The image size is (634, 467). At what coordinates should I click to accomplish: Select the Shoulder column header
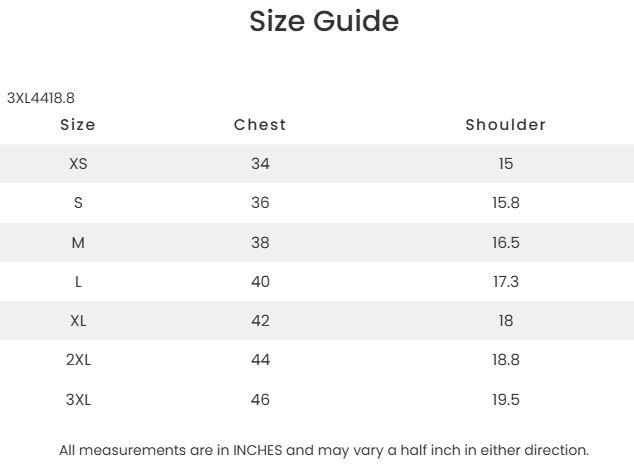pyautogui.click(x=505, y=125)
